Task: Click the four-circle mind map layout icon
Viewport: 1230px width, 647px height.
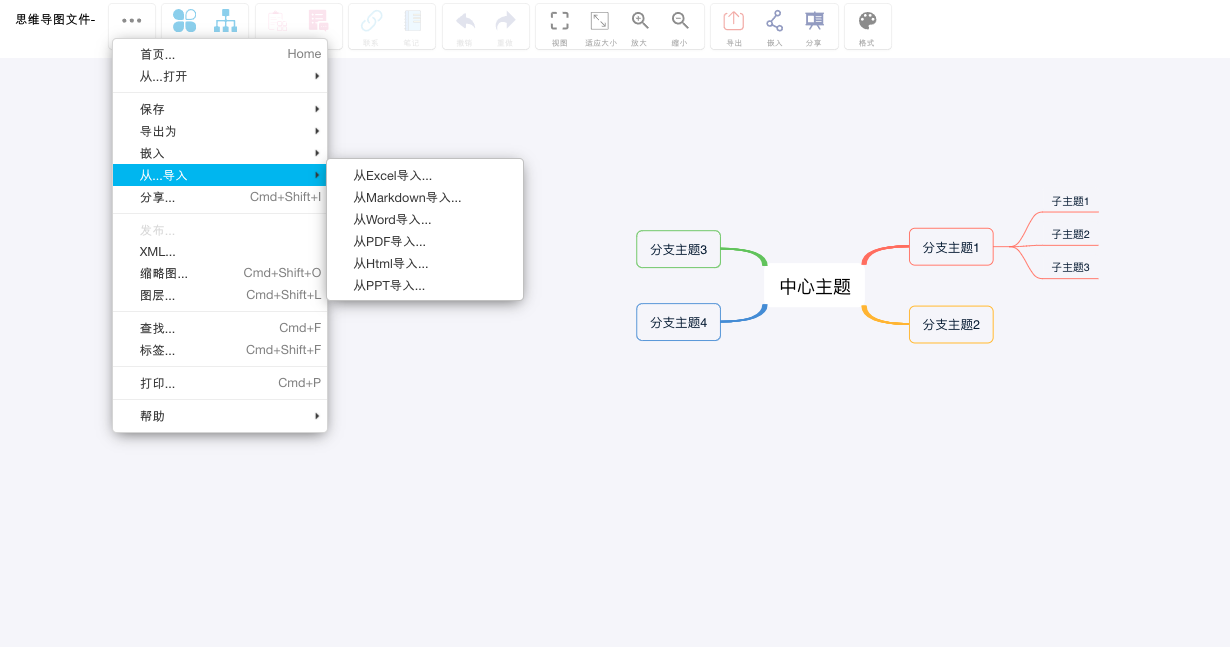Action: coord(185,20)
